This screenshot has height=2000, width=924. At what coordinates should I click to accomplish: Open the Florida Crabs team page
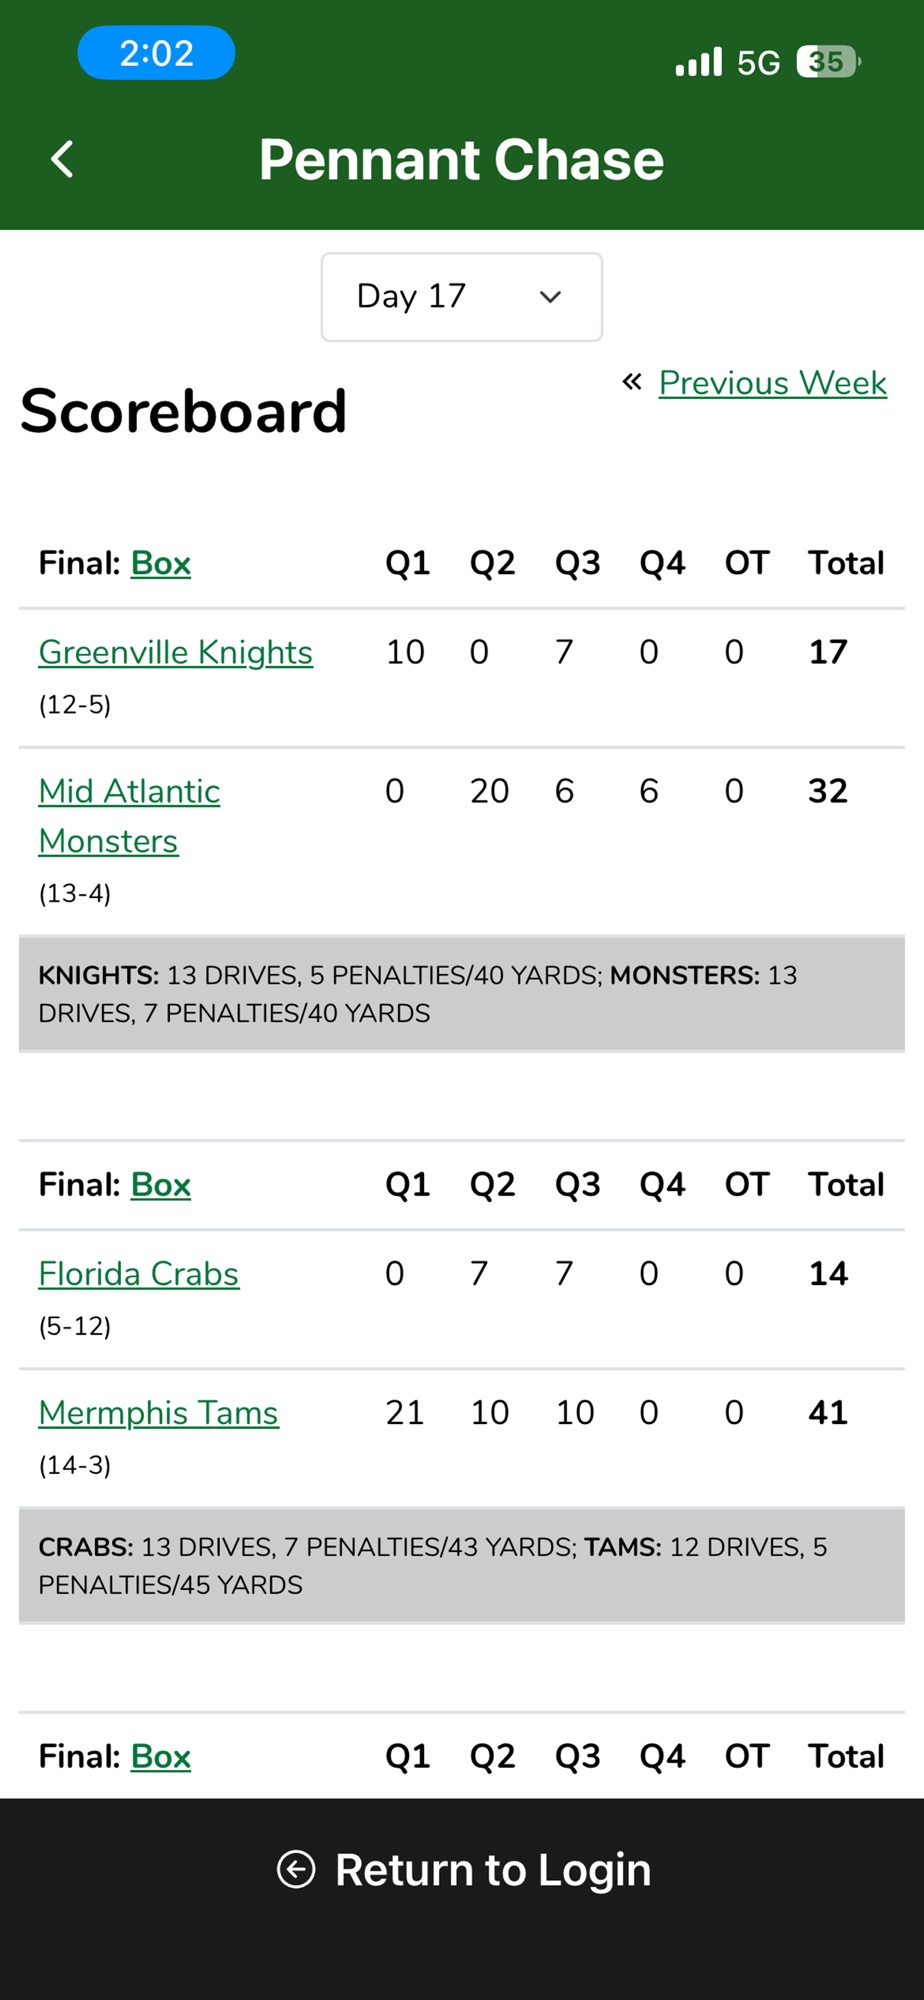point(138,1274)
